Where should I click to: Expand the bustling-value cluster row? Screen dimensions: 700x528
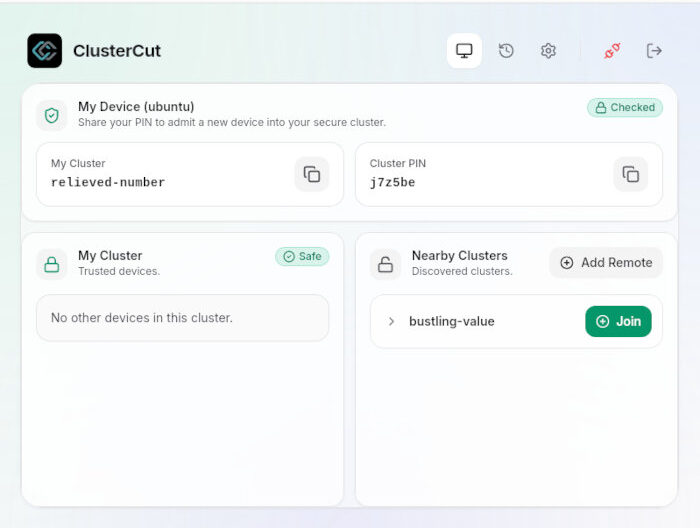pos(391,321)
